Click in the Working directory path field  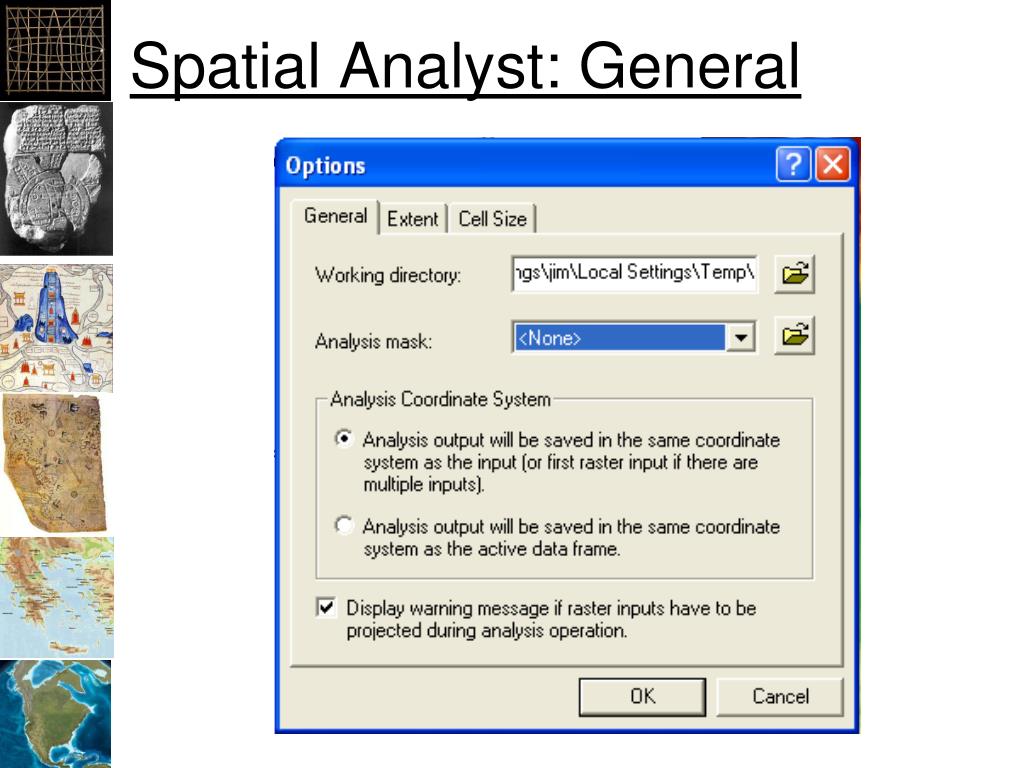coord(634,273)
